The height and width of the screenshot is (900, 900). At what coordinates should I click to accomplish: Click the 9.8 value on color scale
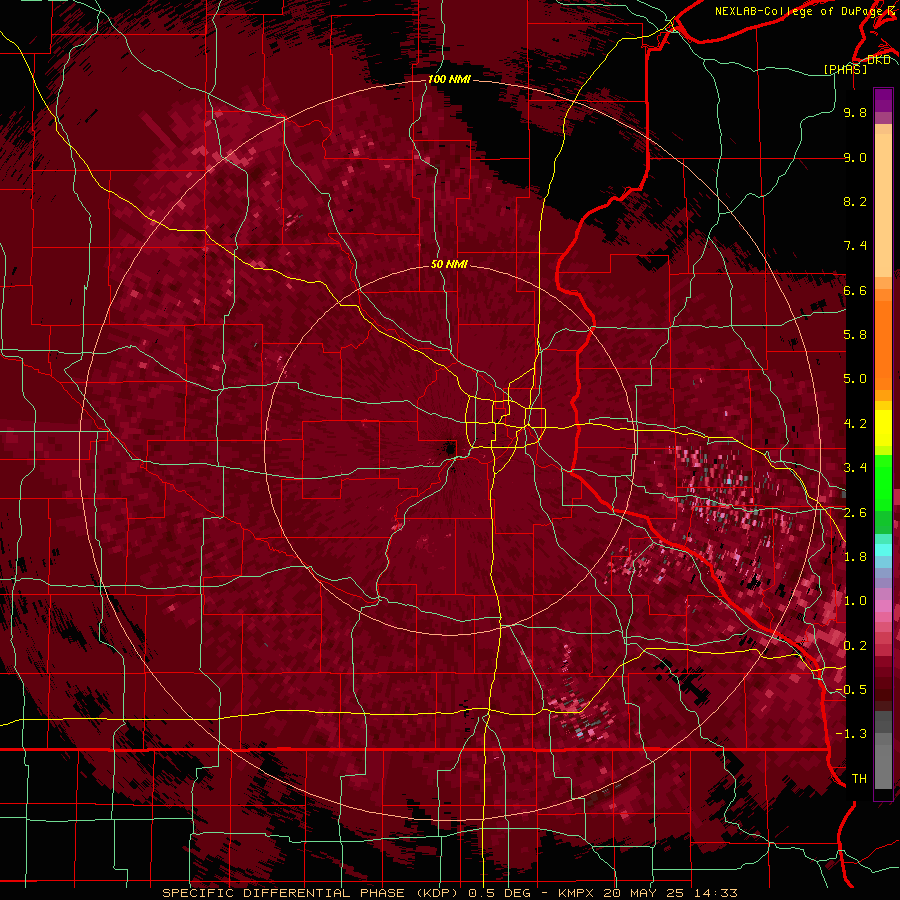(x=855, y=112)
